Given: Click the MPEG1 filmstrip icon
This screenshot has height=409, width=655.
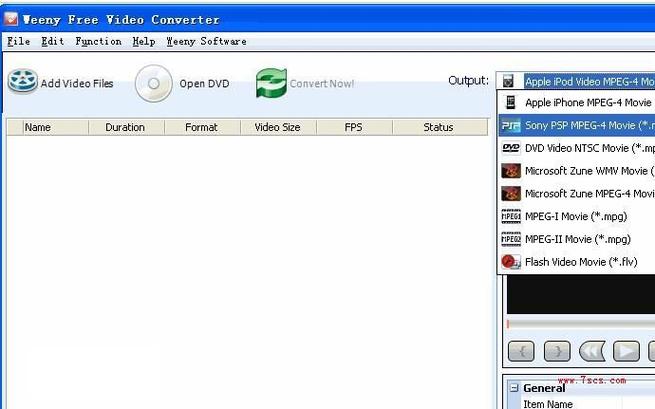Looking at the screenshot, I should click(x=511, y=216).
